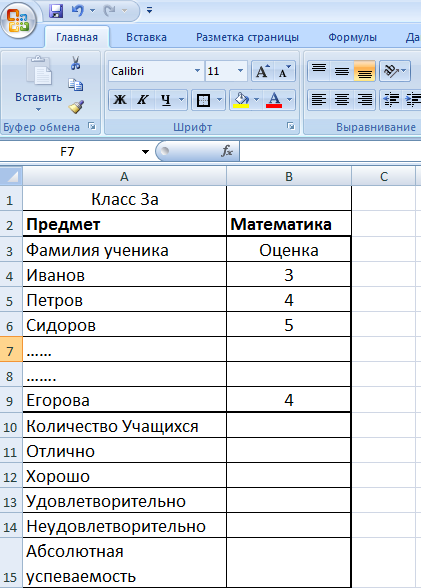Open Буфер обмена dialog launcher
Screen dimensions: 421x588
click(92, 126)
